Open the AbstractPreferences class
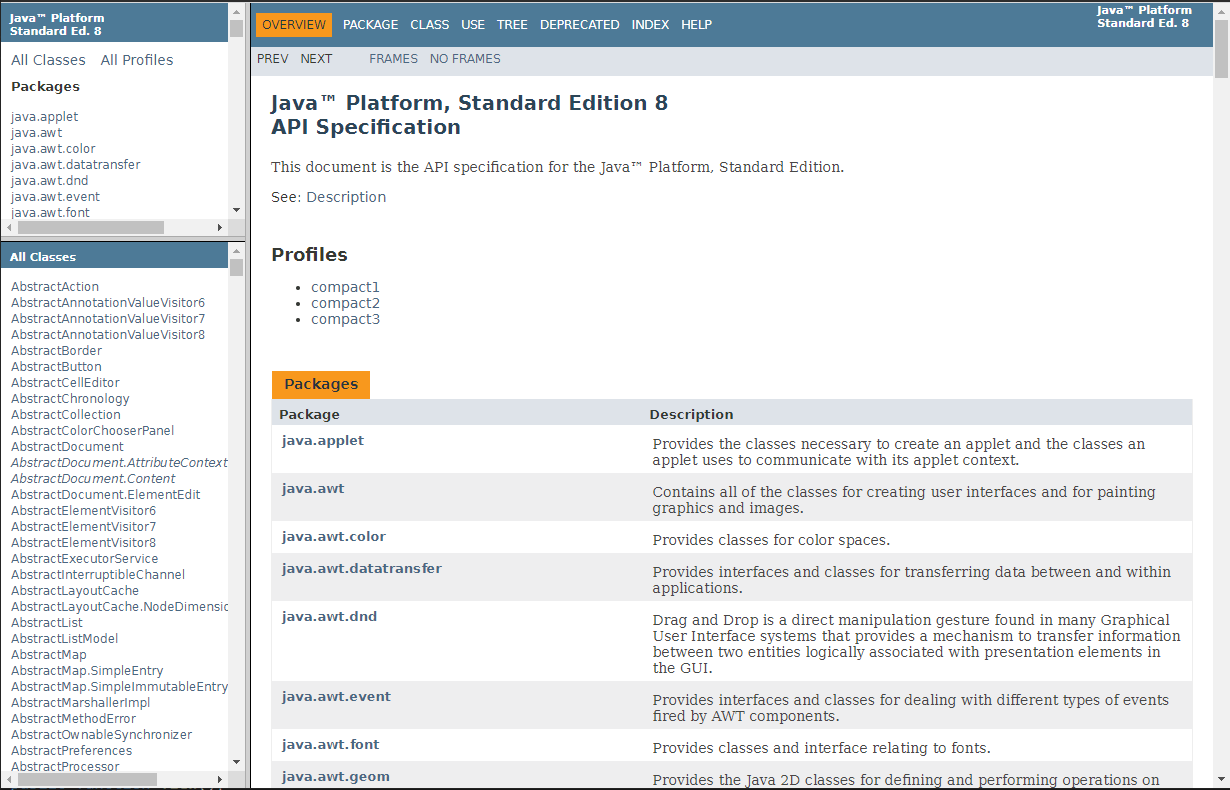The height and width of the screenshot is (790, 1230). coord(71,751)
